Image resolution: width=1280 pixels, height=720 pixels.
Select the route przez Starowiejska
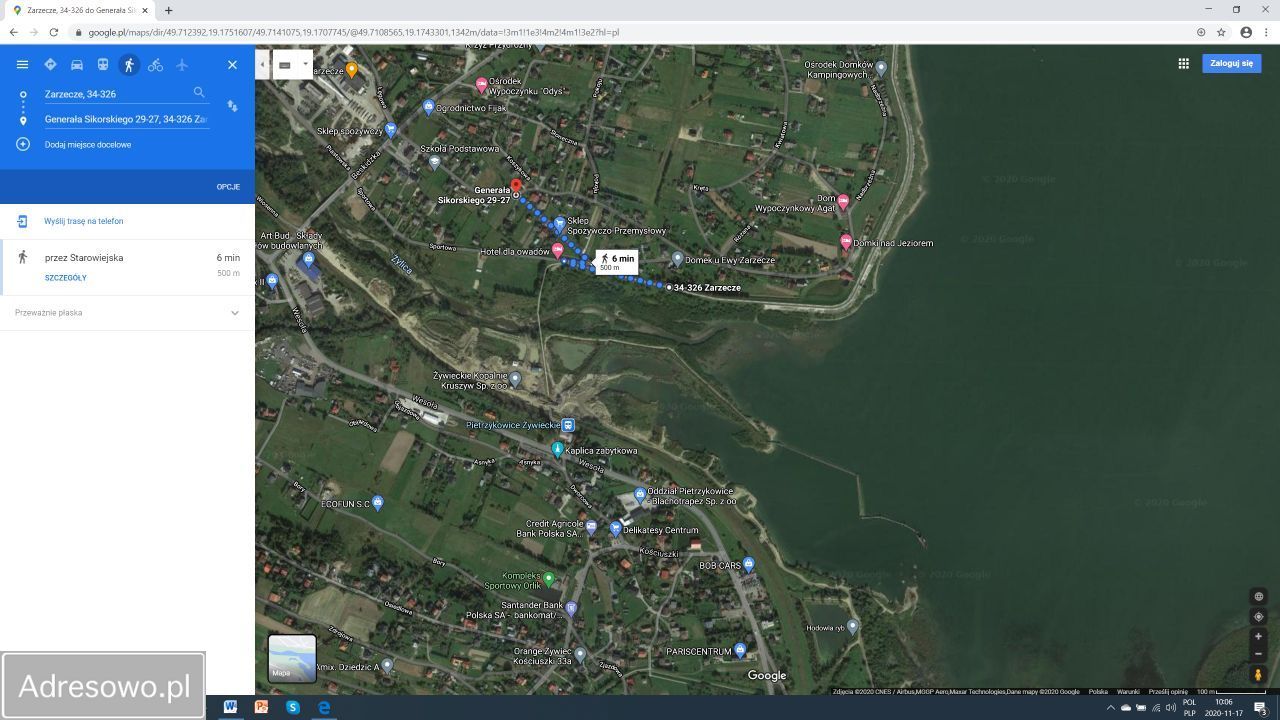click(127, 267)
